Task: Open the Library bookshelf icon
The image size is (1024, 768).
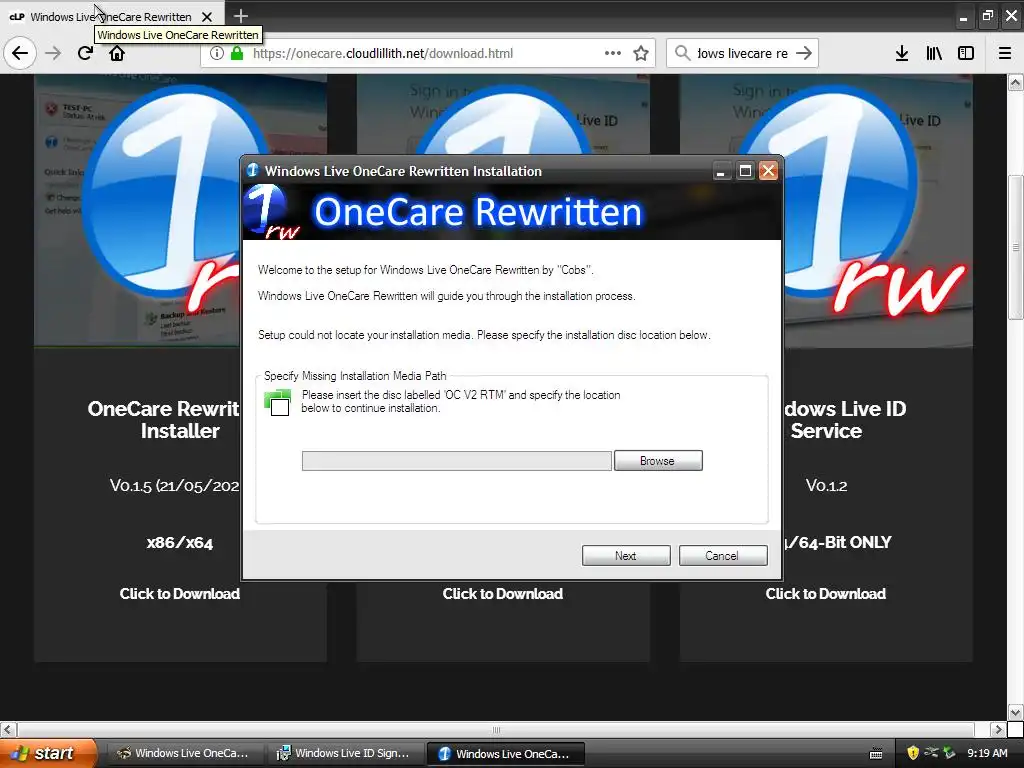Action: coord(934,53)
